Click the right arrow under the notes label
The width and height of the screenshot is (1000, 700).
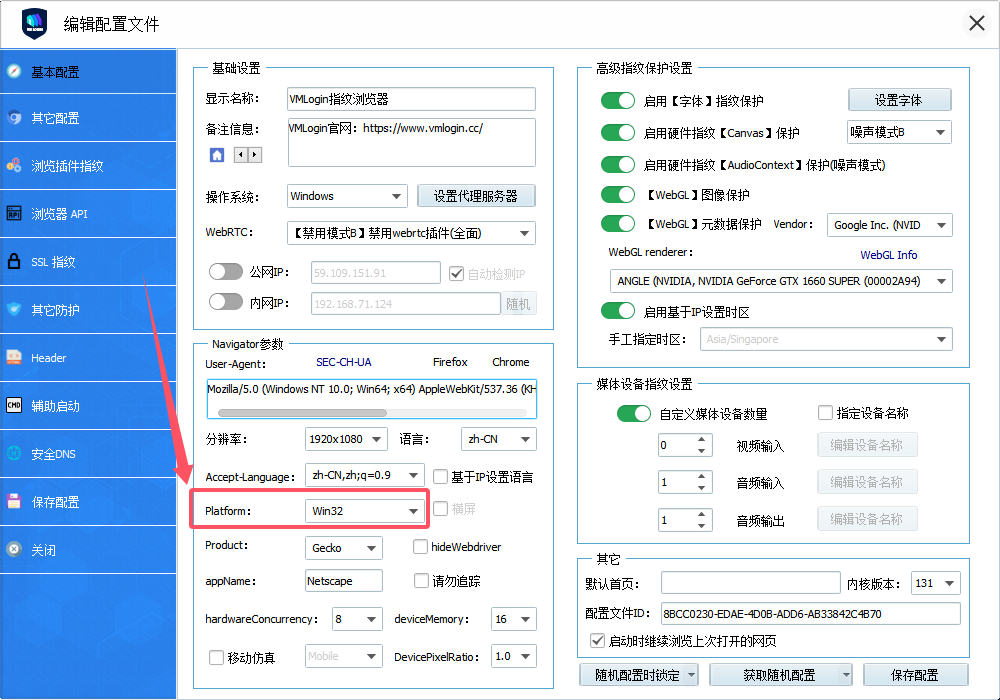coord(254,155)
